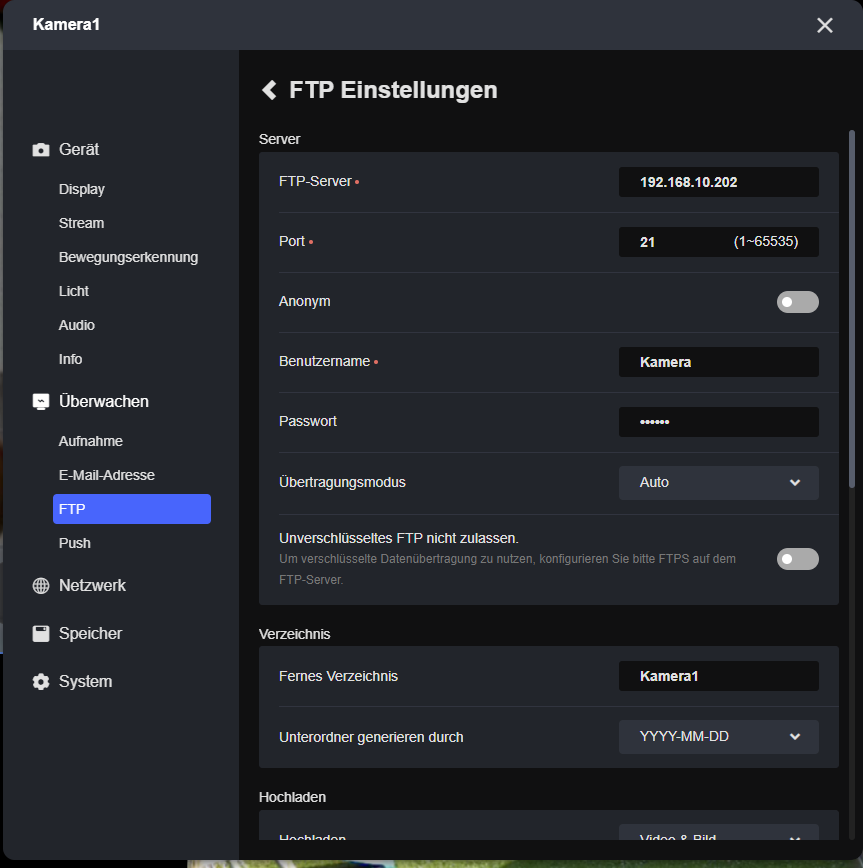Toggle the Anonym switch

click(x=797, y=302)
